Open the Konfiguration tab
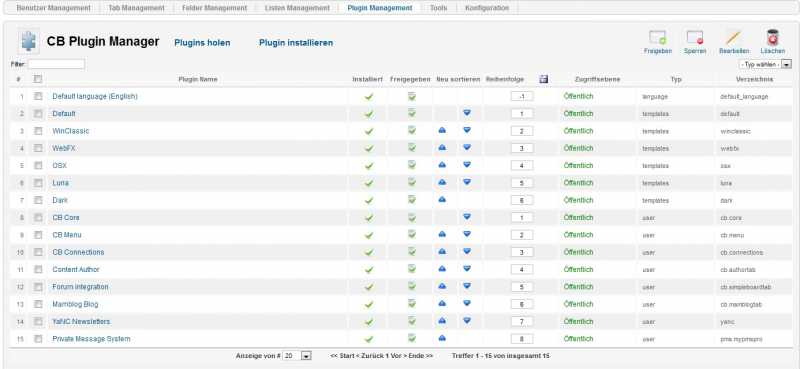This screenshot has width=800, height=369. tap(487, 8)
